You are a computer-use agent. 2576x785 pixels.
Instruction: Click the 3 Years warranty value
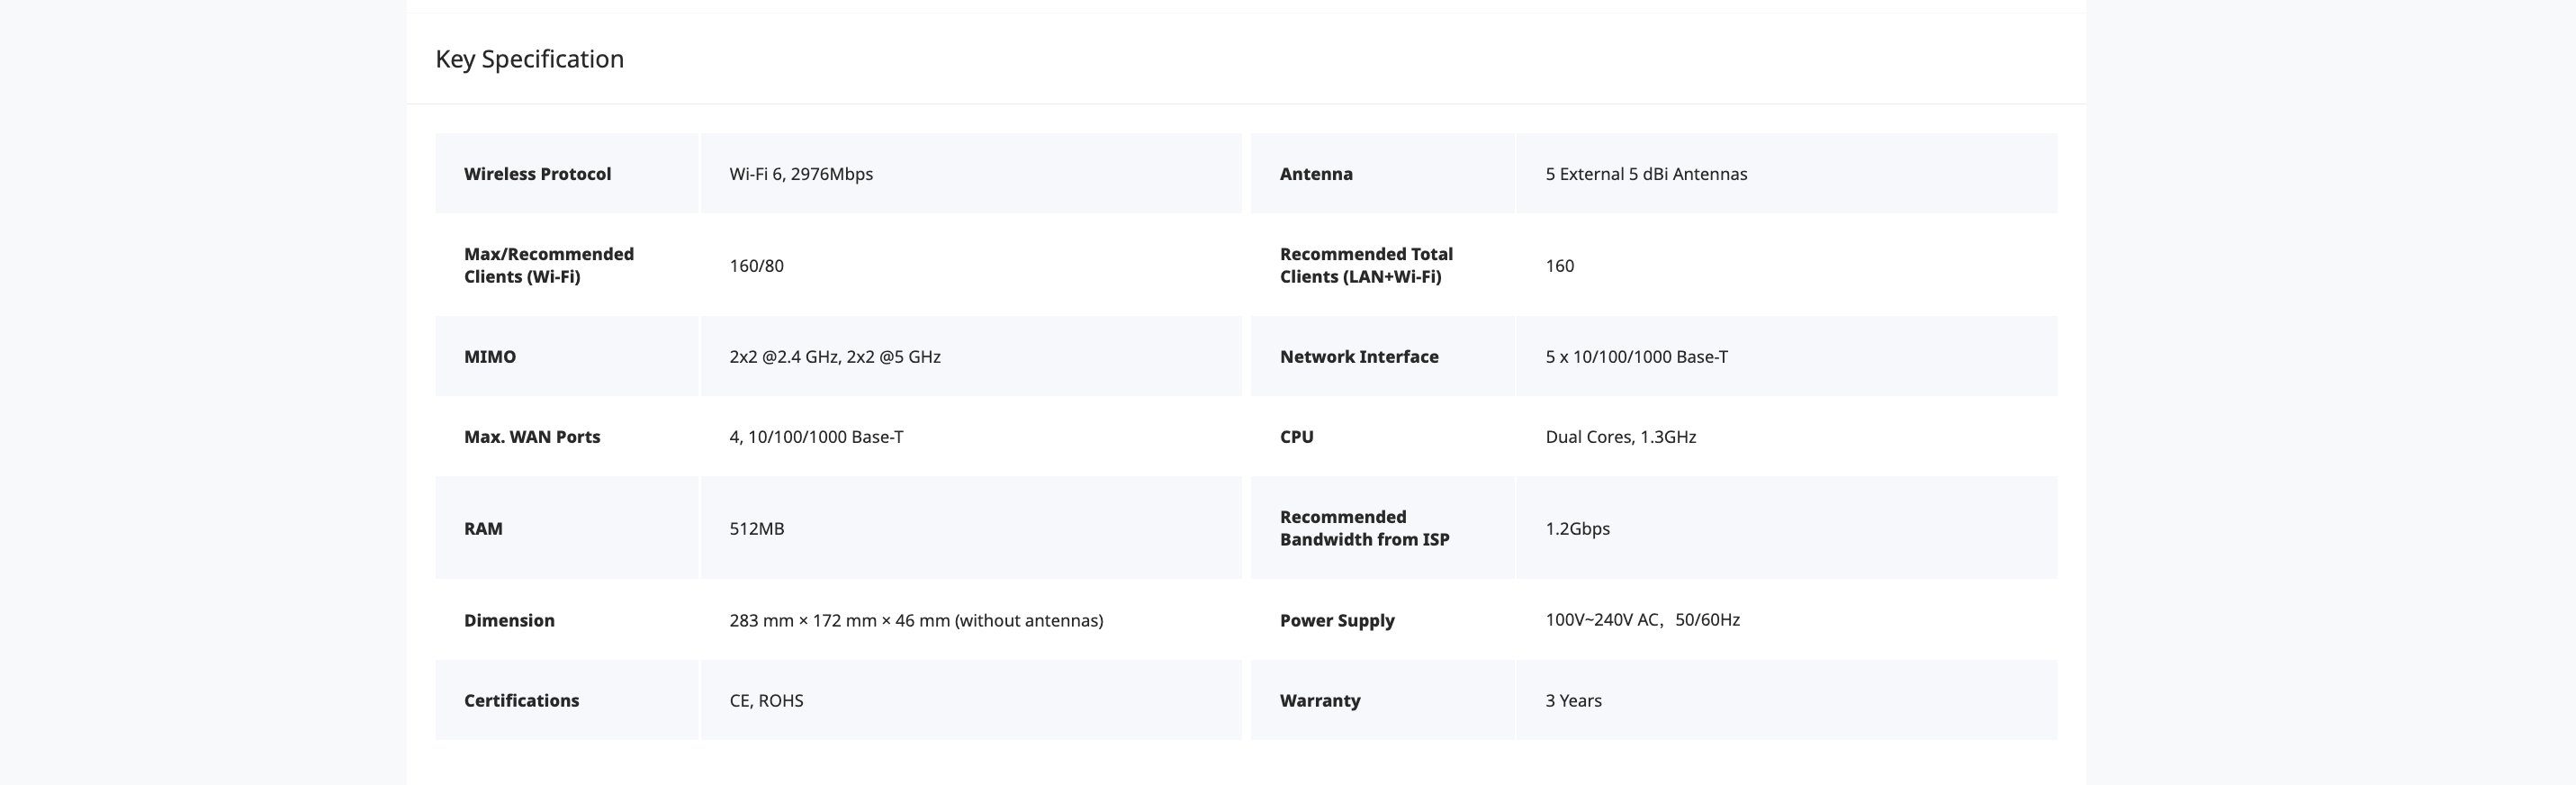[x=1573, y=701]
